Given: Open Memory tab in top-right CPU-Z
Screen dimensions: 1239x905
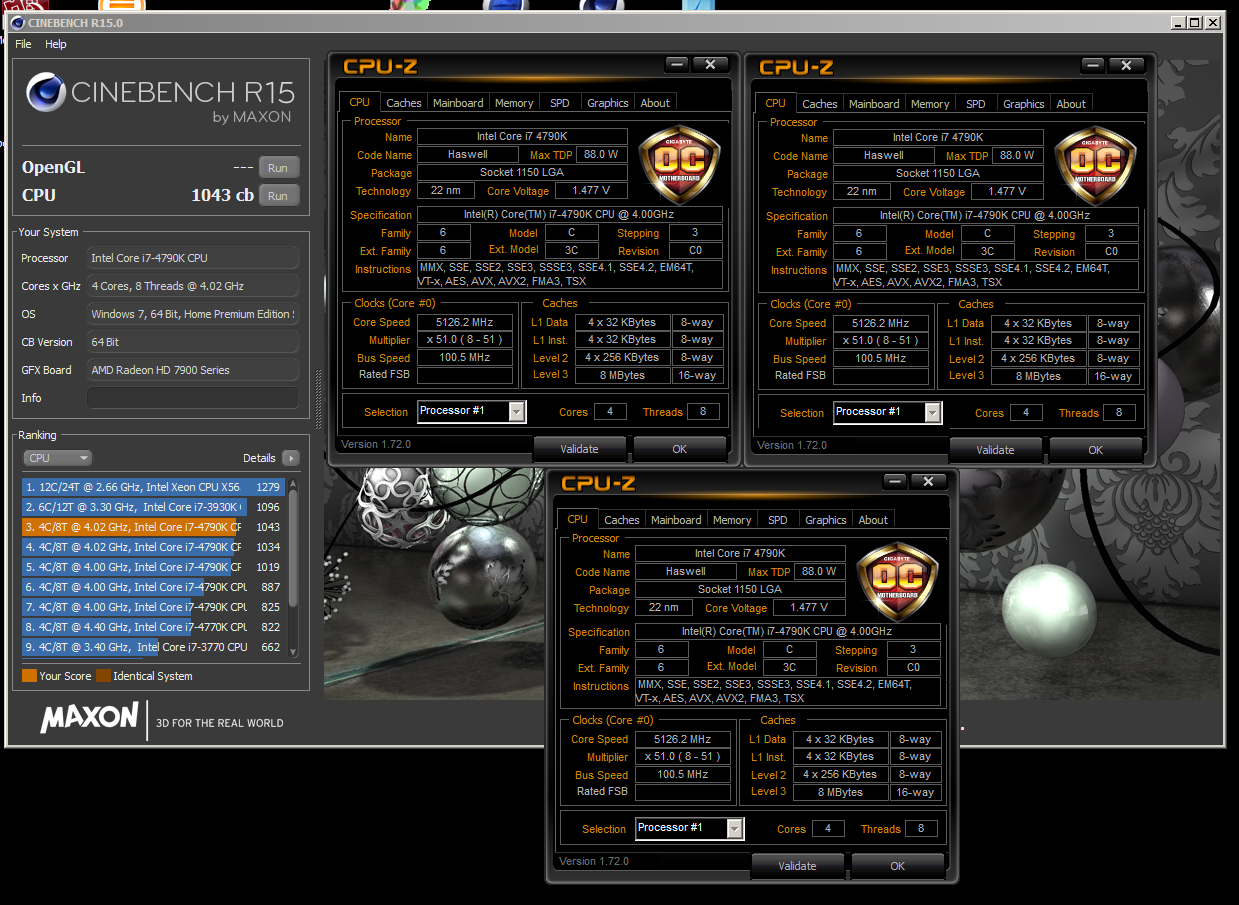Looking at the screenshot, I should click(x=930, y=103).
